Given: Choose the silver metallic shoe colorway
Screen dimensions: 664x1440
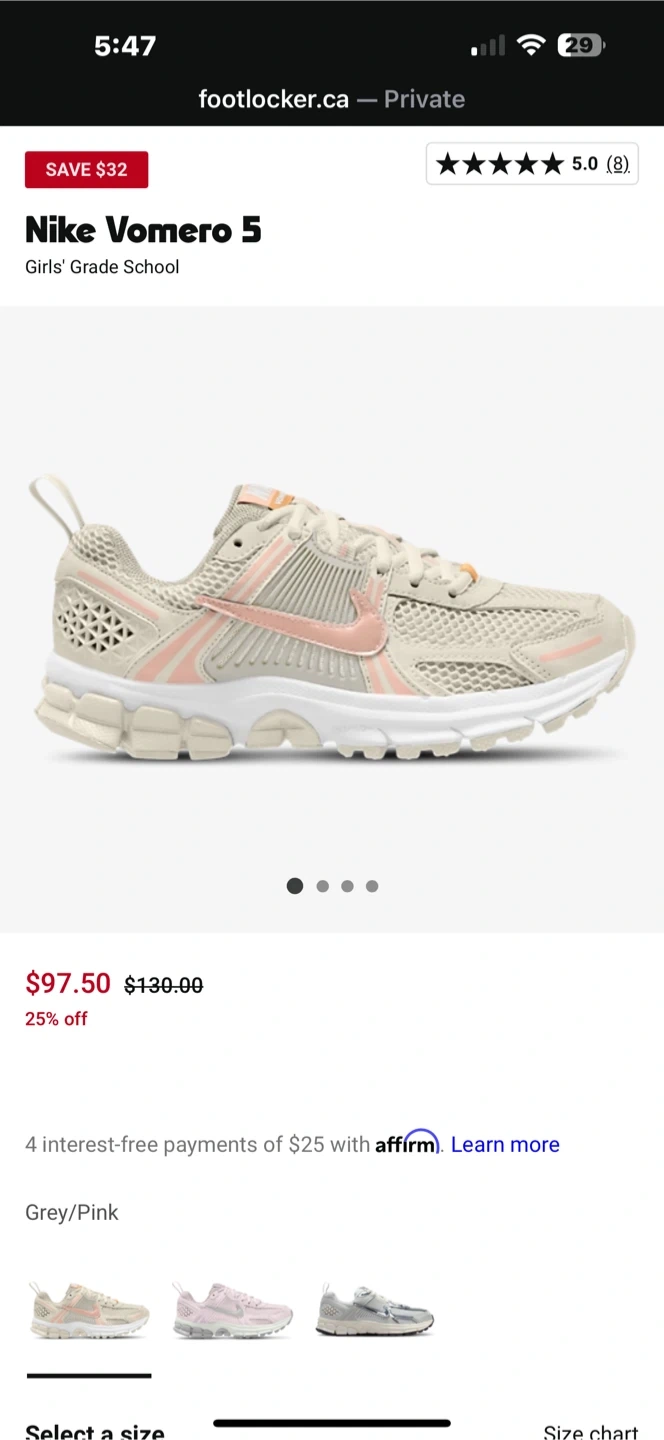Looking at the screenshot, I should [x=375, y=1311].
